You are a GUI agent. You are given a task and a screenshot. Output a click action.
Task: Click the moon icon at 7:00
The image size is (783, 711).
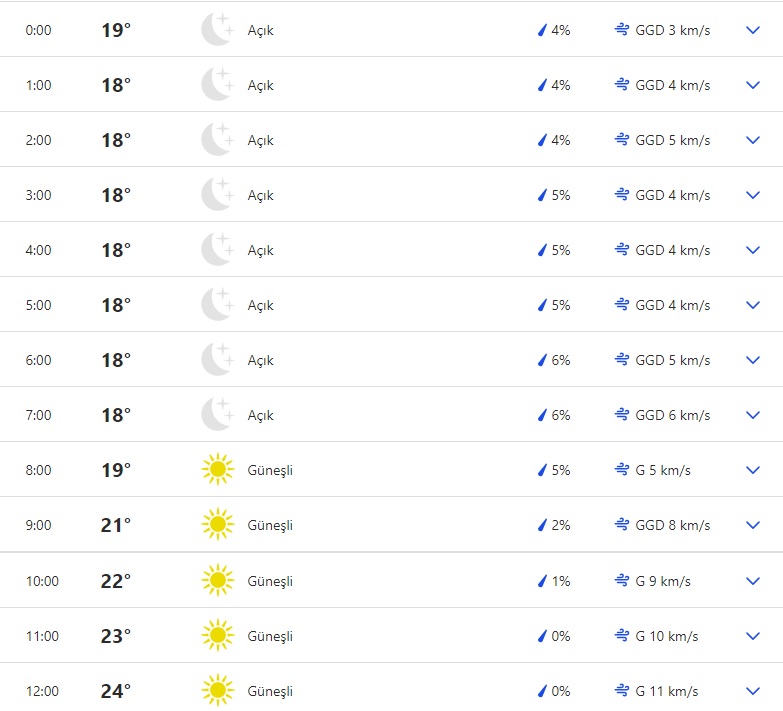click(x=217, y=415)
